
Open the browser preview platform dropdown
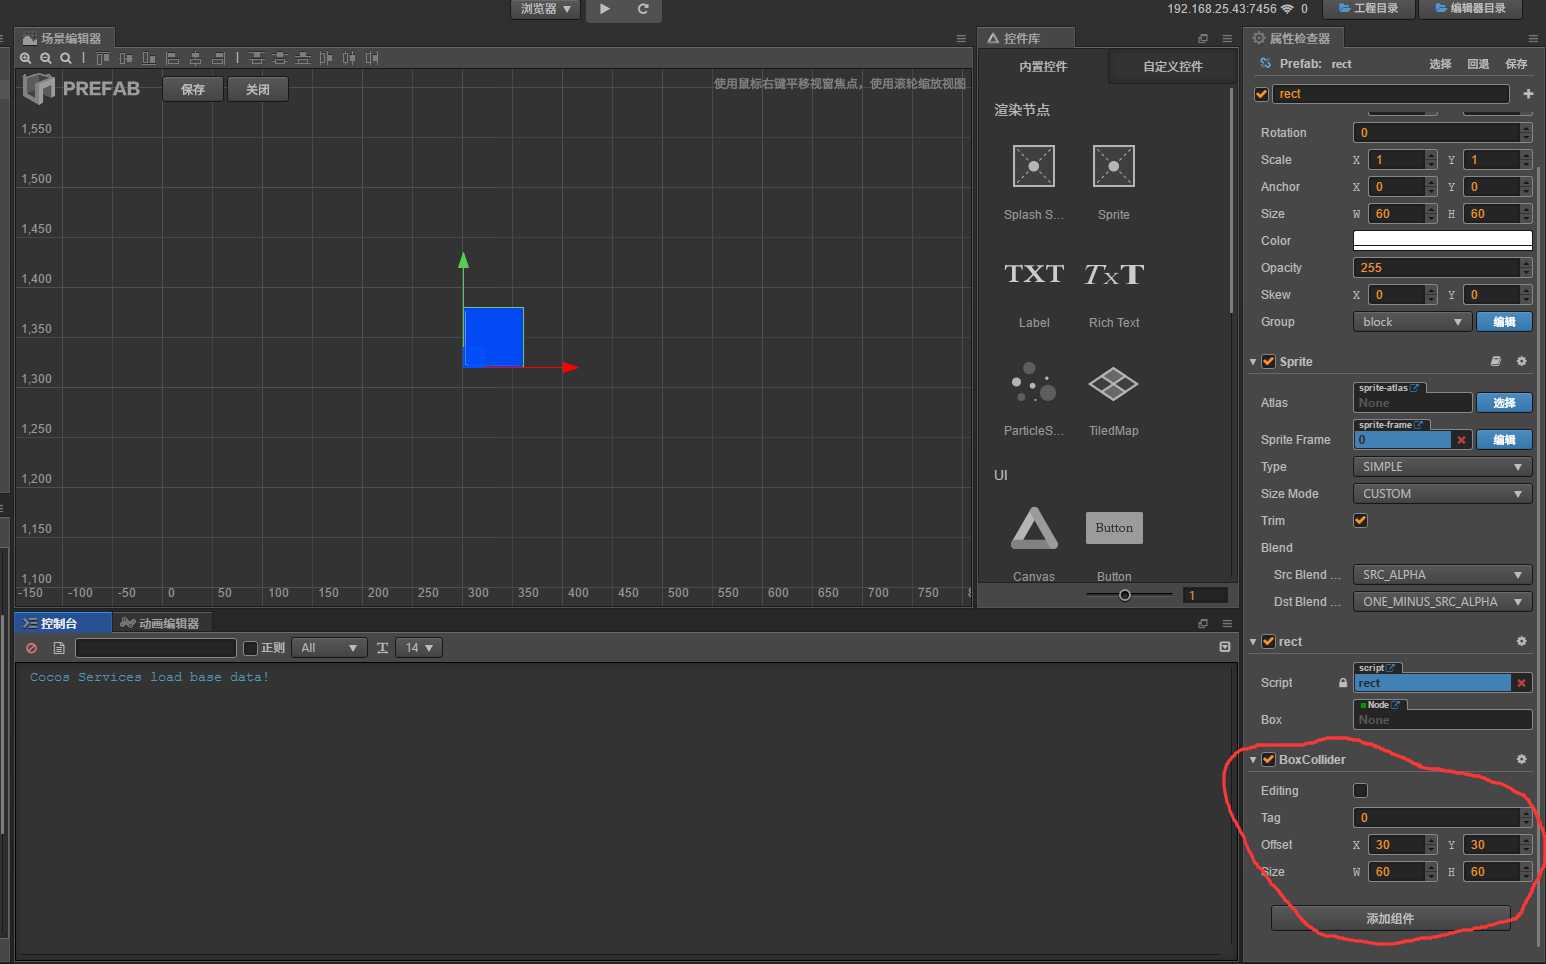pyautogui.click(x=545, y=9)
